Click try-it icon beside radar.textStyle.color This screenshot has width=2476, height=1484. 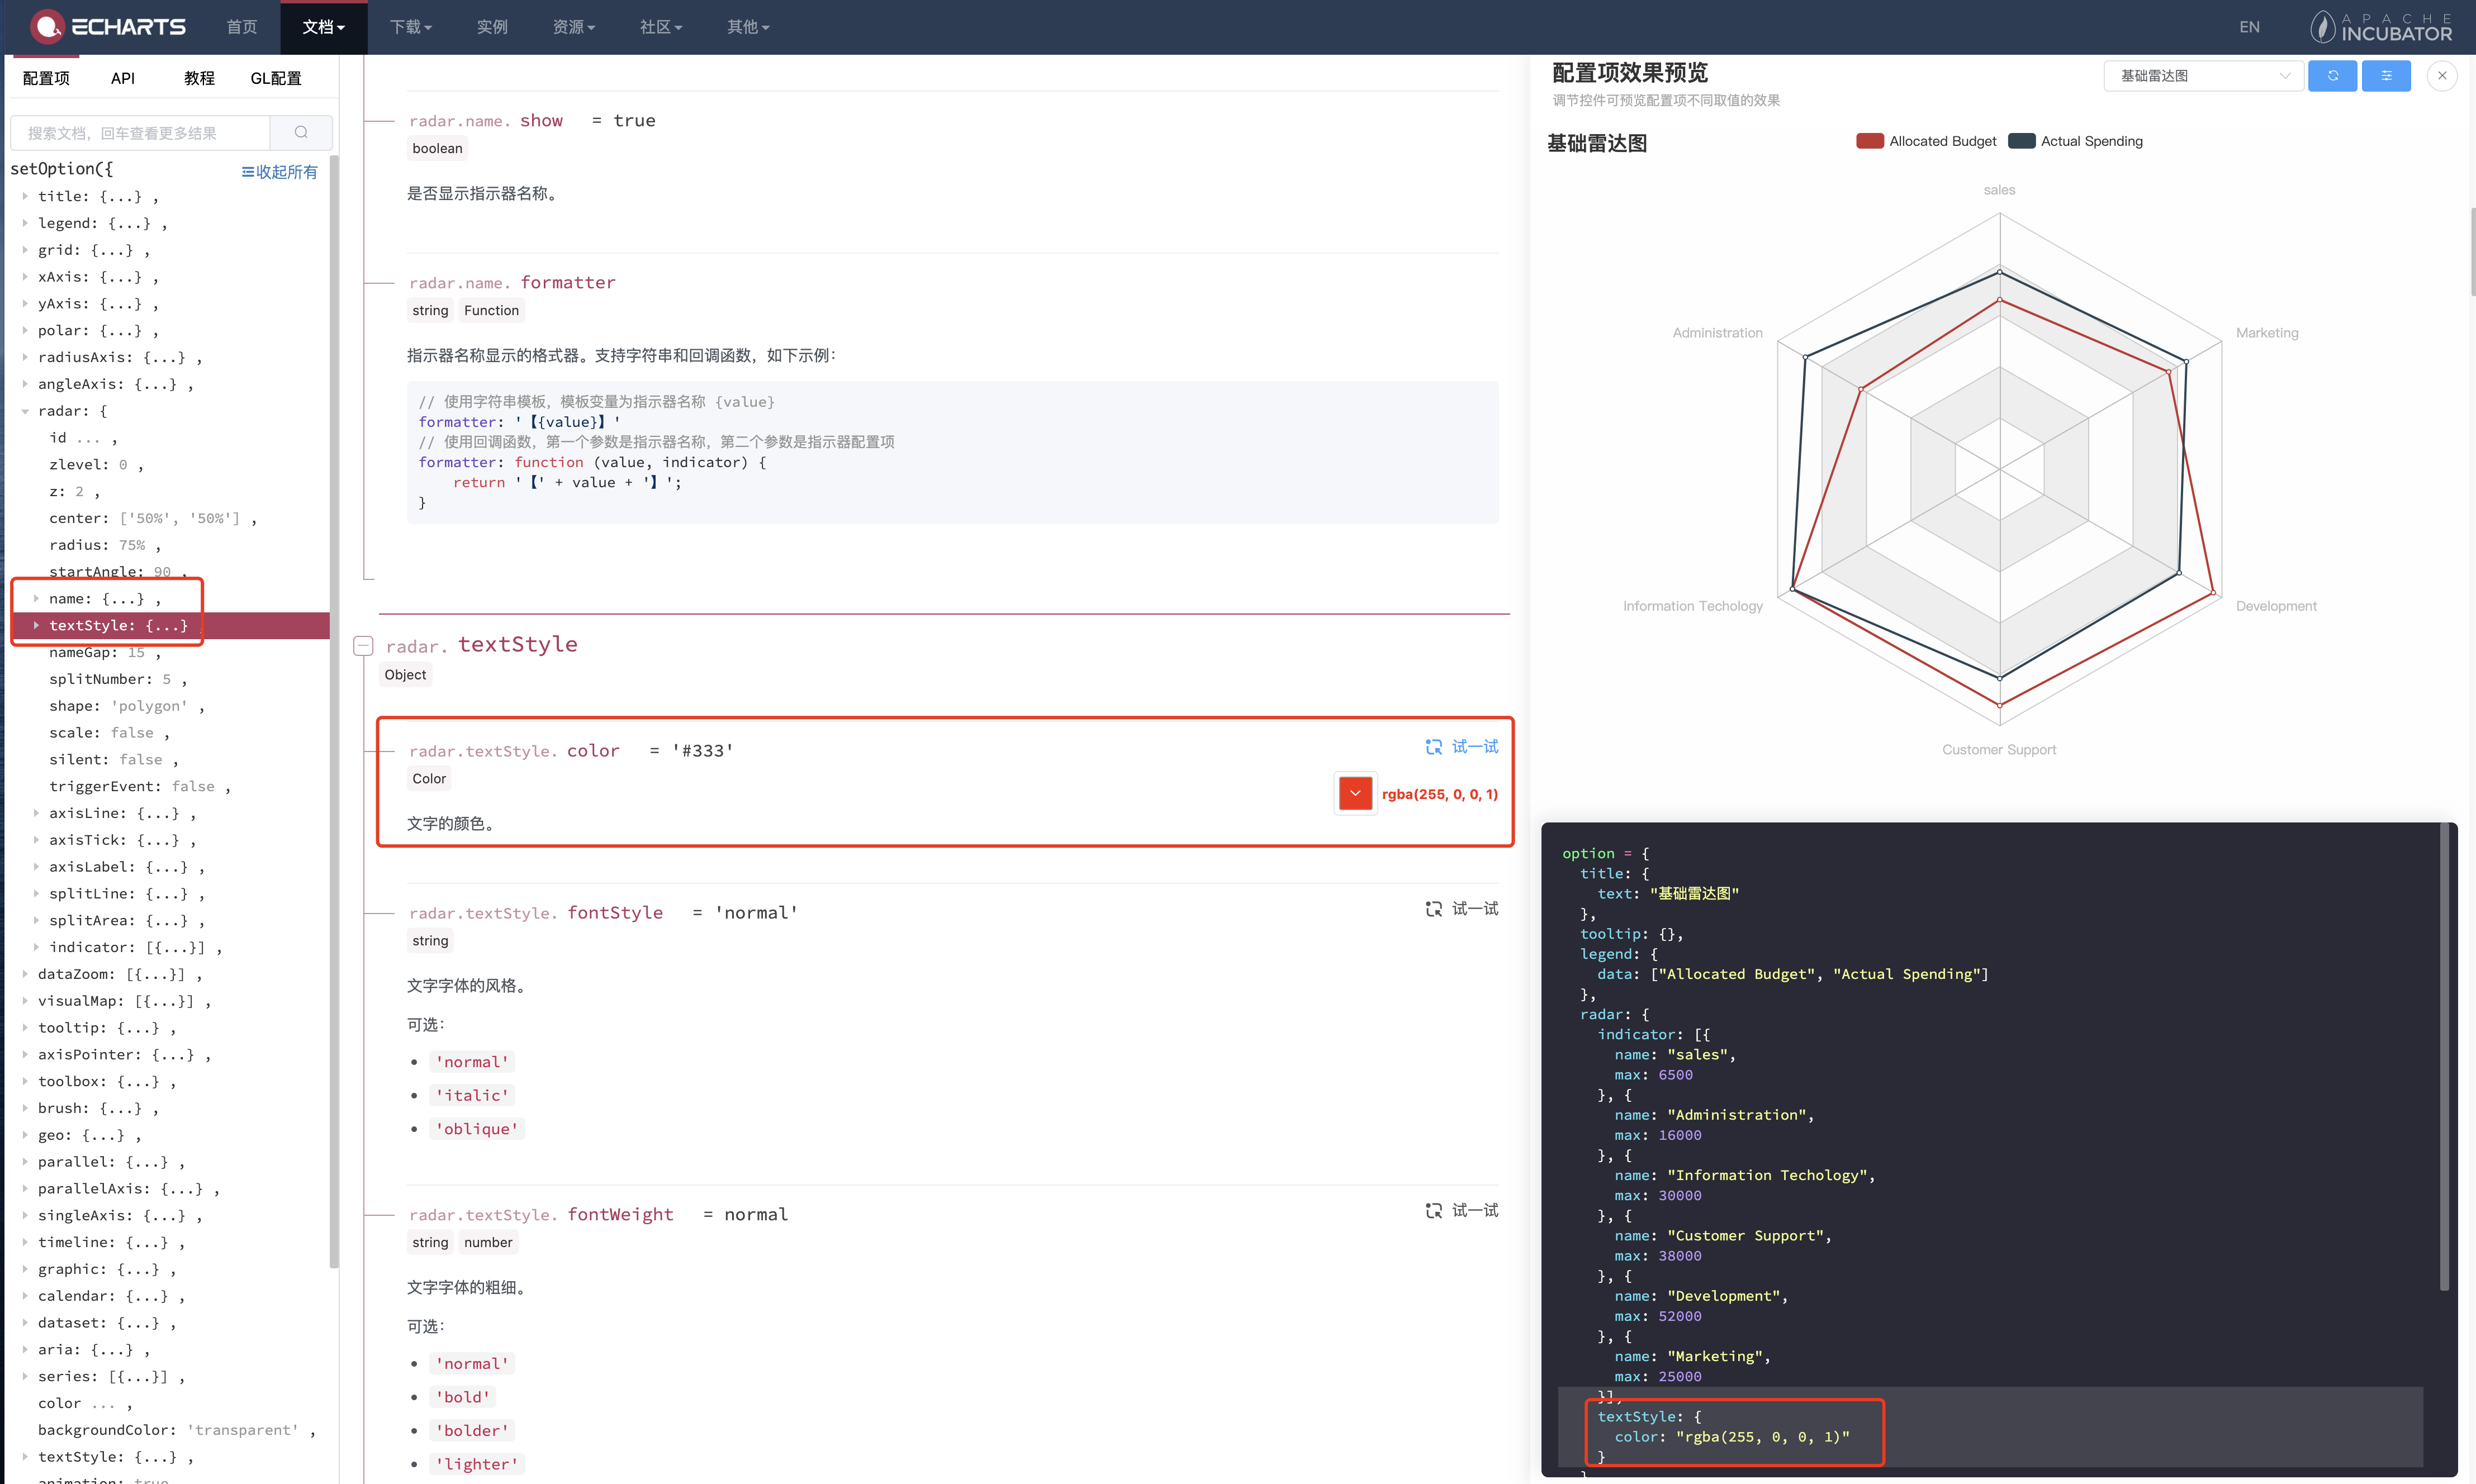(x=1433, y=747)
